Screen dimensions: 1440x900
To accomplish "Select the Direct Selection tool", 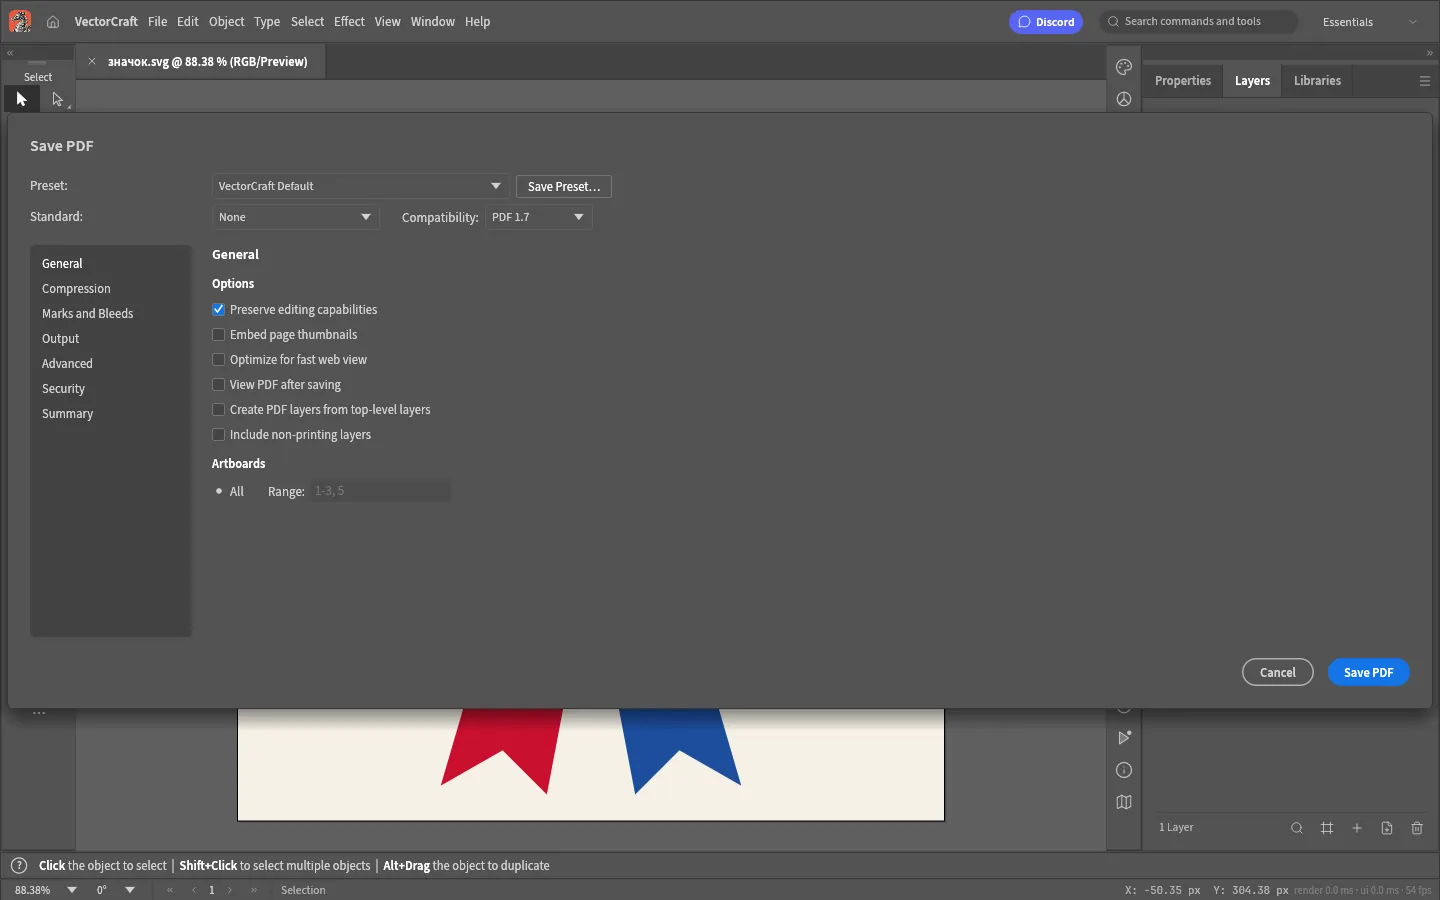I will 57,99.
